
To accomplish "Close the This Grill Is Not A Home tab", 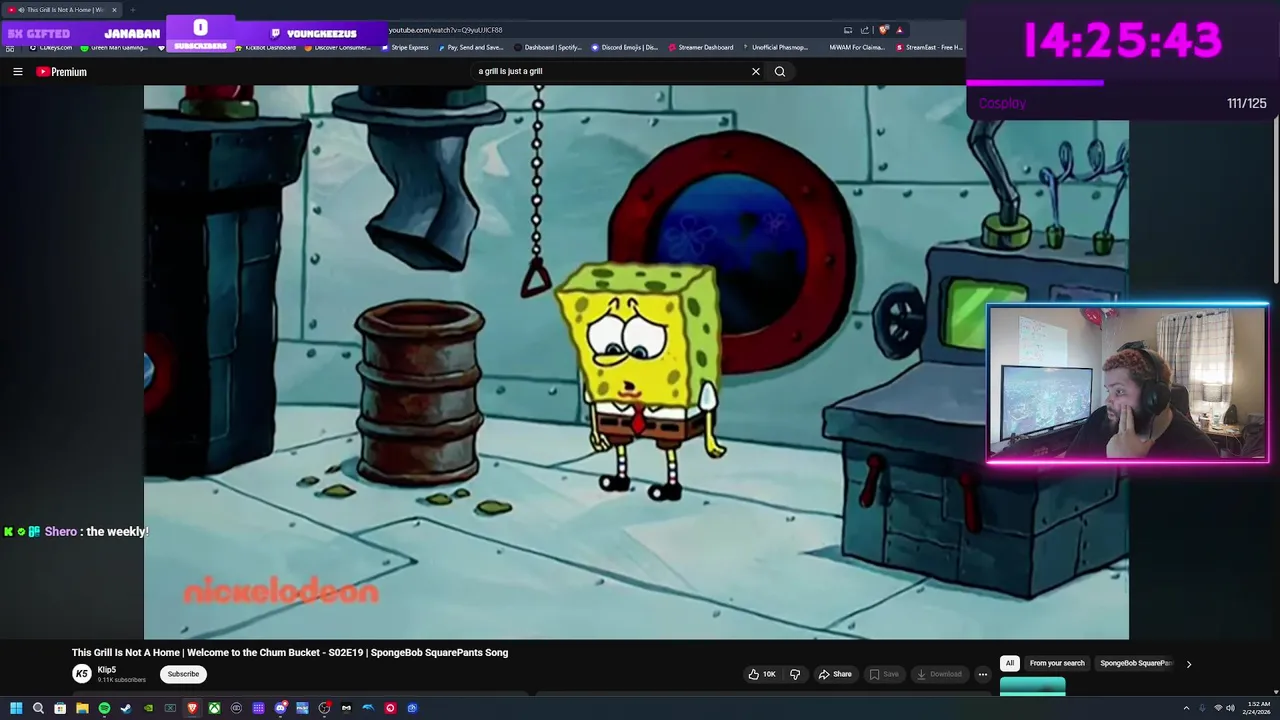I will tap(114, 10).
